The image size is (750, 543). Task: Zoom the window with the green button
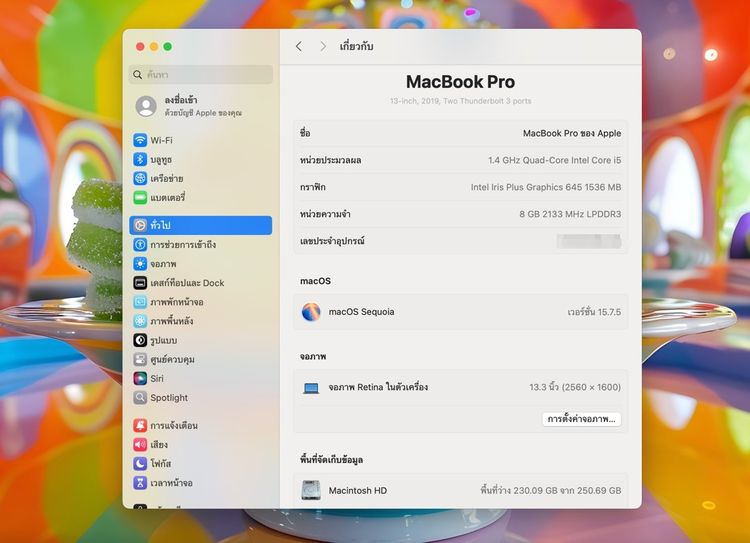[x=167, y=46]
